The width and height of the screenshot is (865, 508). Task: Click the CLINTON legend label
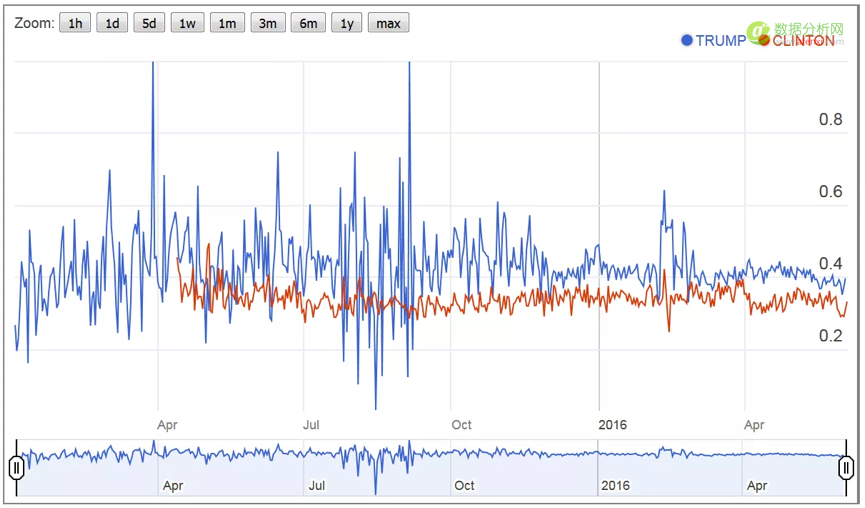tap(803, 41)
